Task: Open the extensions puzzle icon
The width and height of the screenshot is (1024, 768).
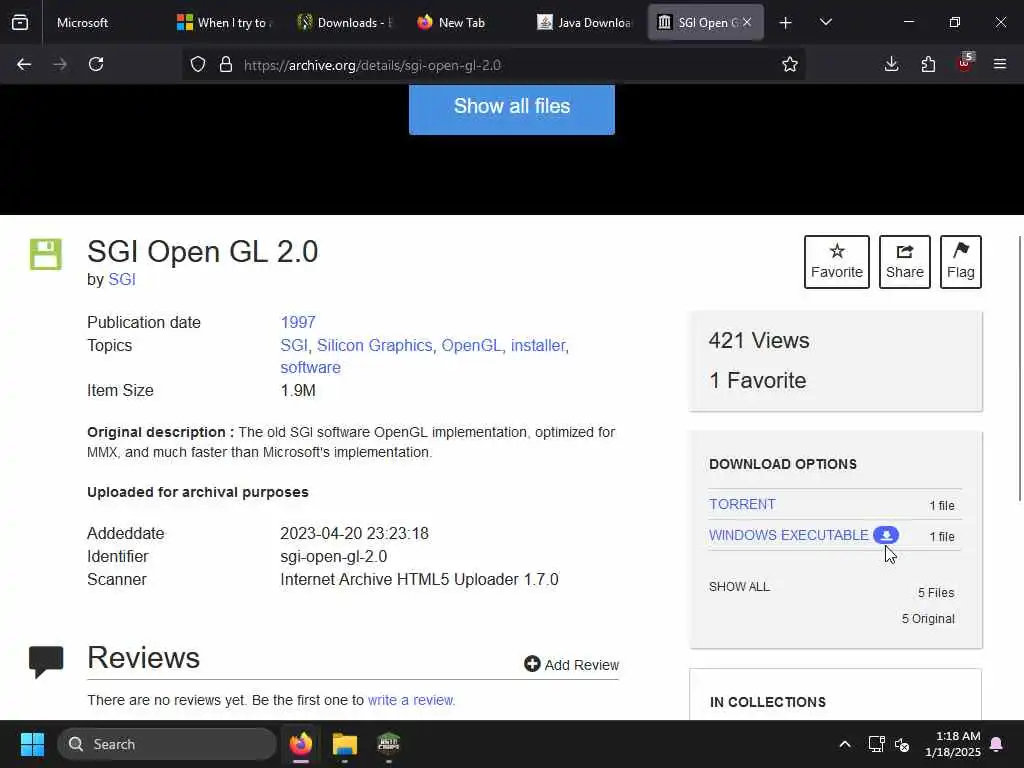Action: pos(928,65)
